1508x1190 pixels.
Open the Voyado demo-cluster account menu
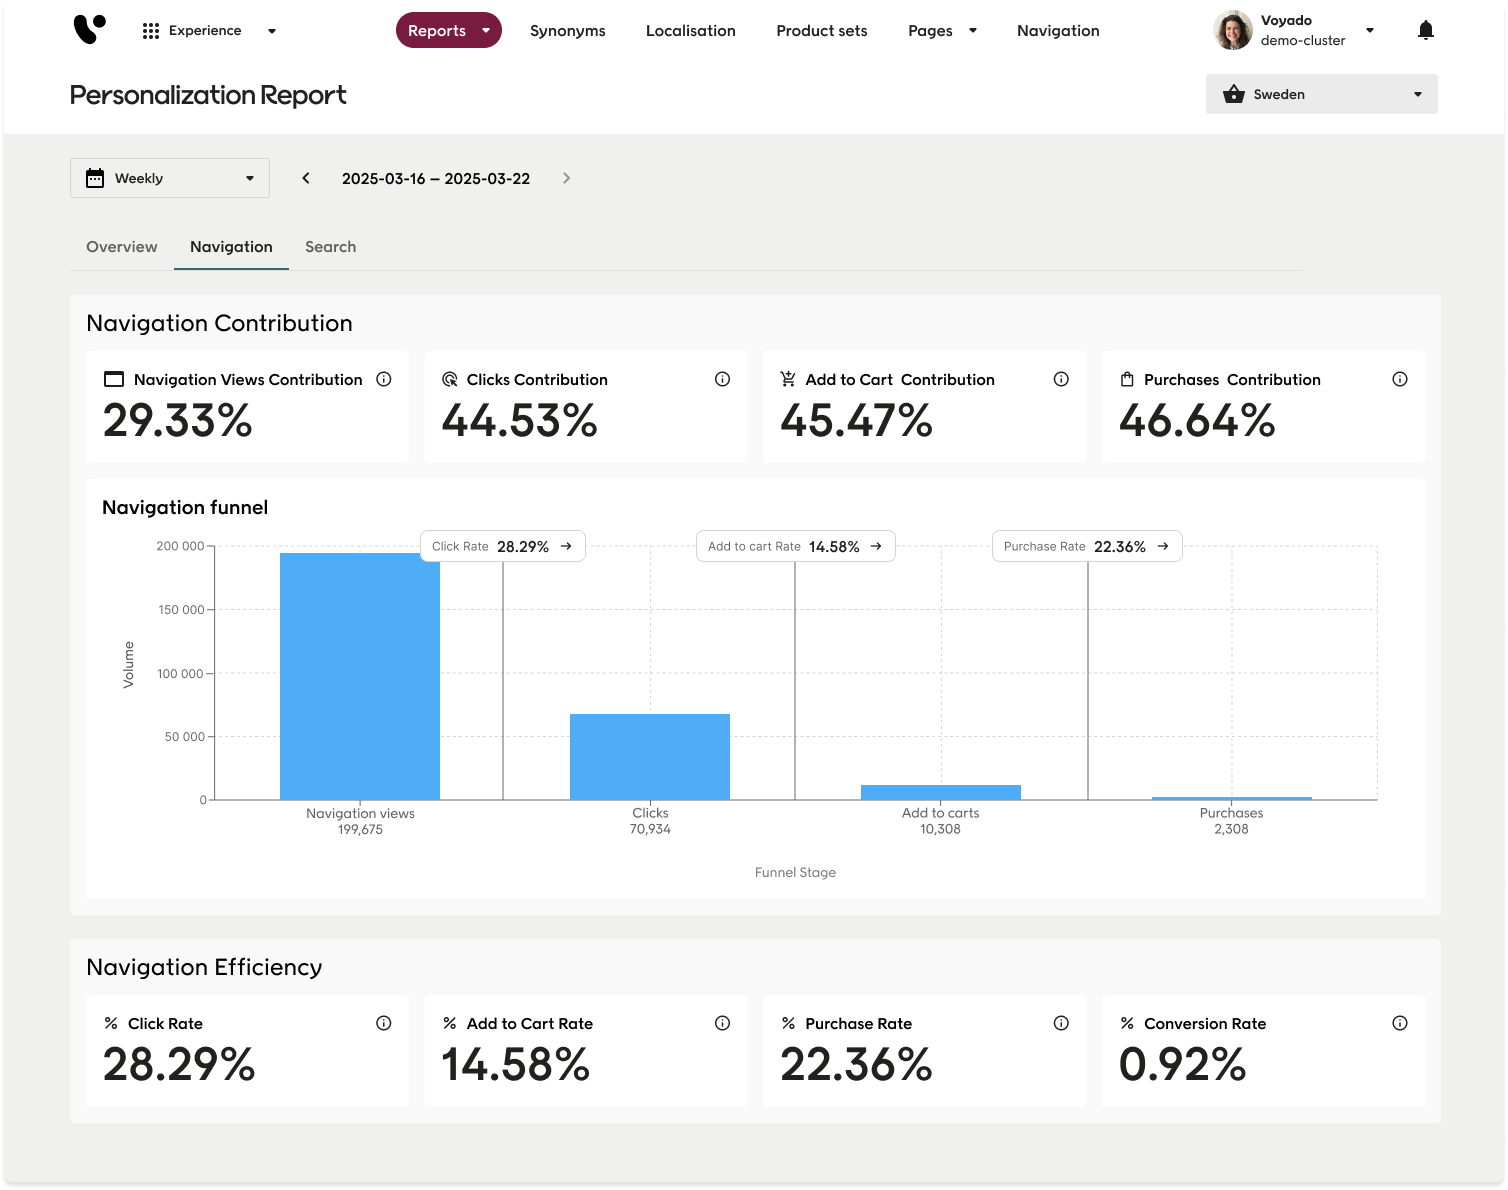click(x=1295, y=30)
